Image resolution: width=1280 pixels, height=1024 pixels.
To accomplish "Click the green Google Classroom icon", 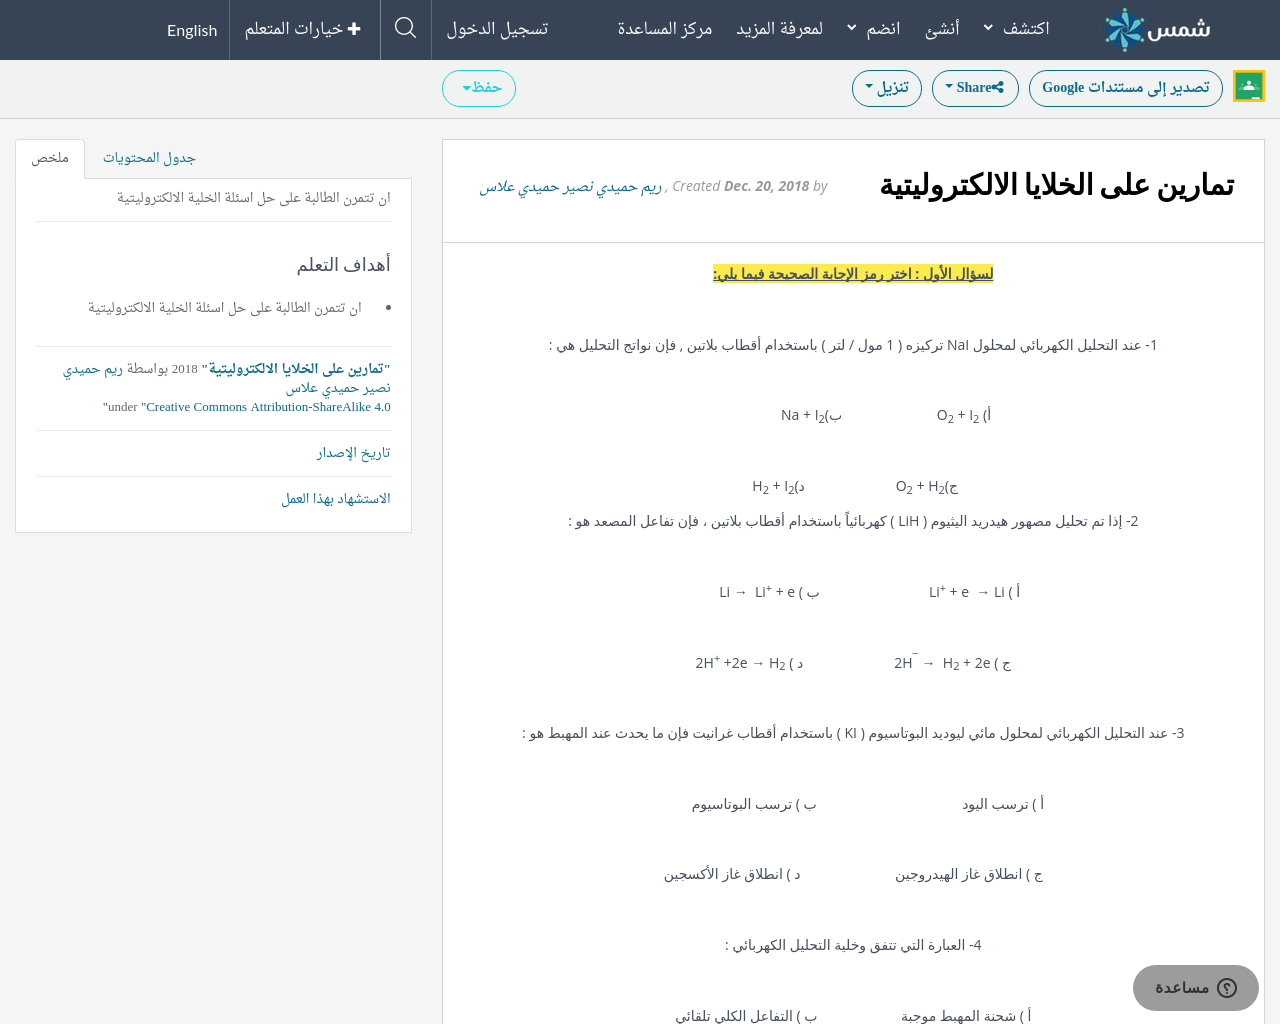I will point(1249,86).
